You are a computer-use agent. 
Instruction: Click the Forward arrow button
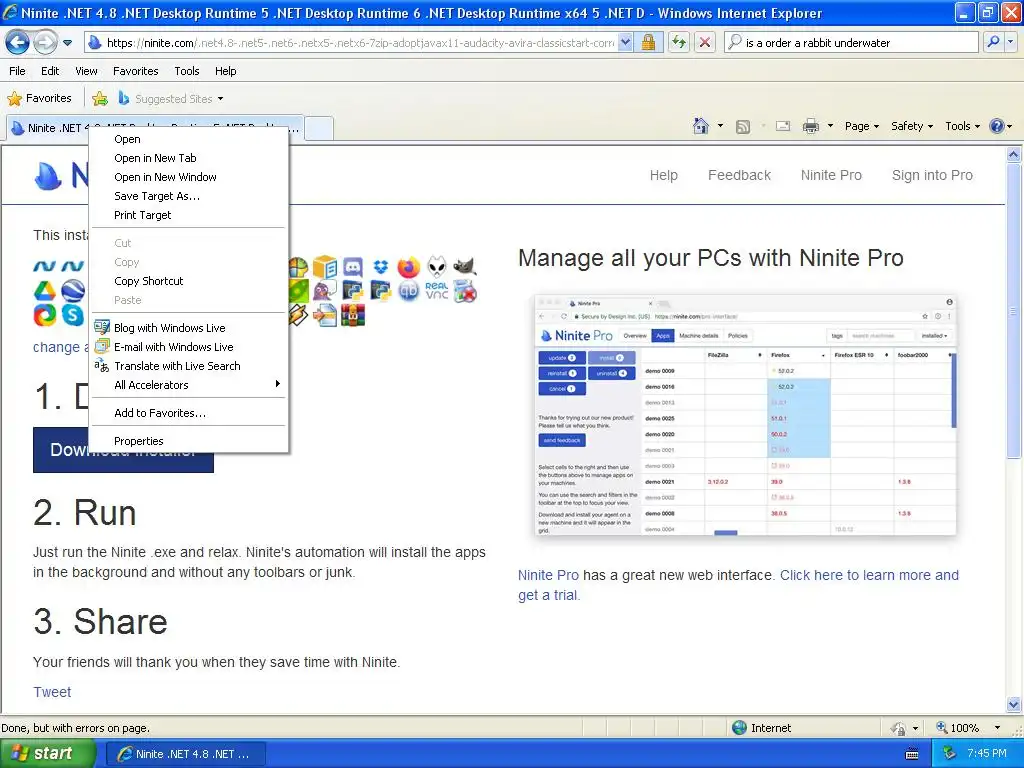[x=44, y=43]
